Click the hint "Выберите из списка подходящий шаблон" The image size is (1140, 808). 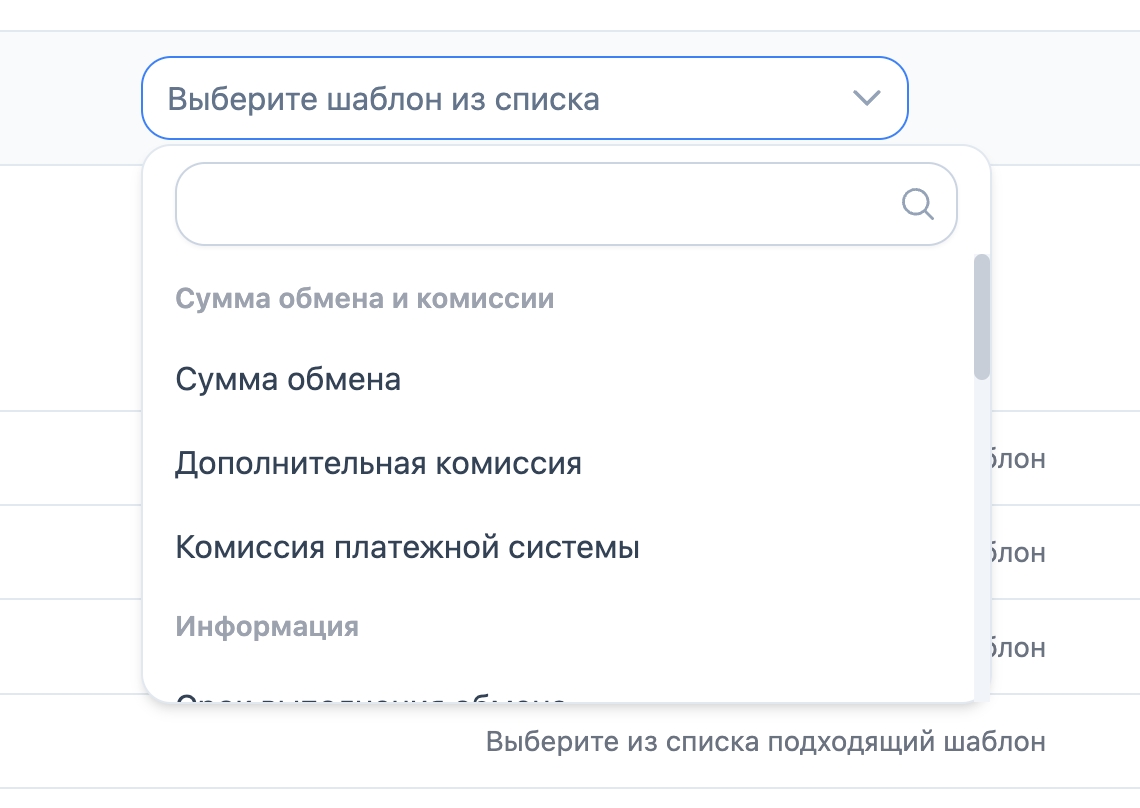[765, 742]
